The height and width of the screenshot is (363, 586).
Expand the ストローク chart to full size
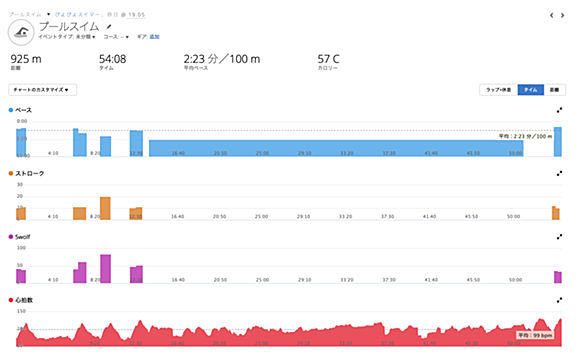(559, 173)
